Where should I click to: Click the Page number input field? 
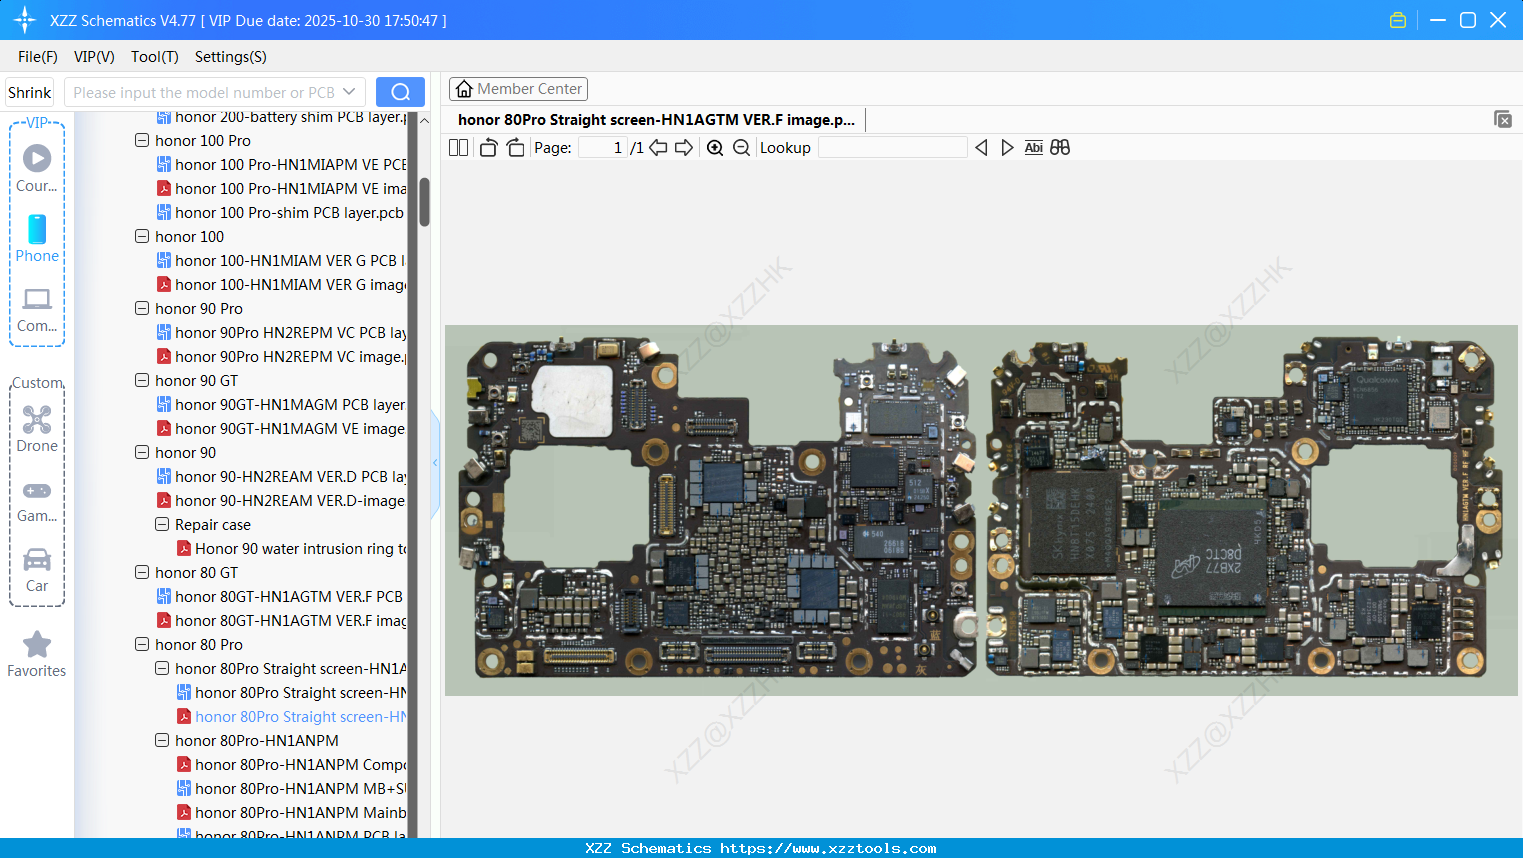click(603, 148)
